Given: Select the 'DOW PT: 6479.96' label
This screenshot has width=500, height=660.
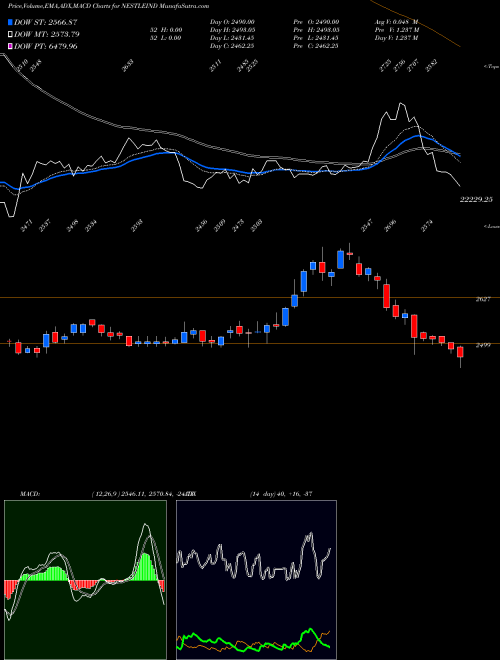Looking at the screenshot, I should (46, 47).
